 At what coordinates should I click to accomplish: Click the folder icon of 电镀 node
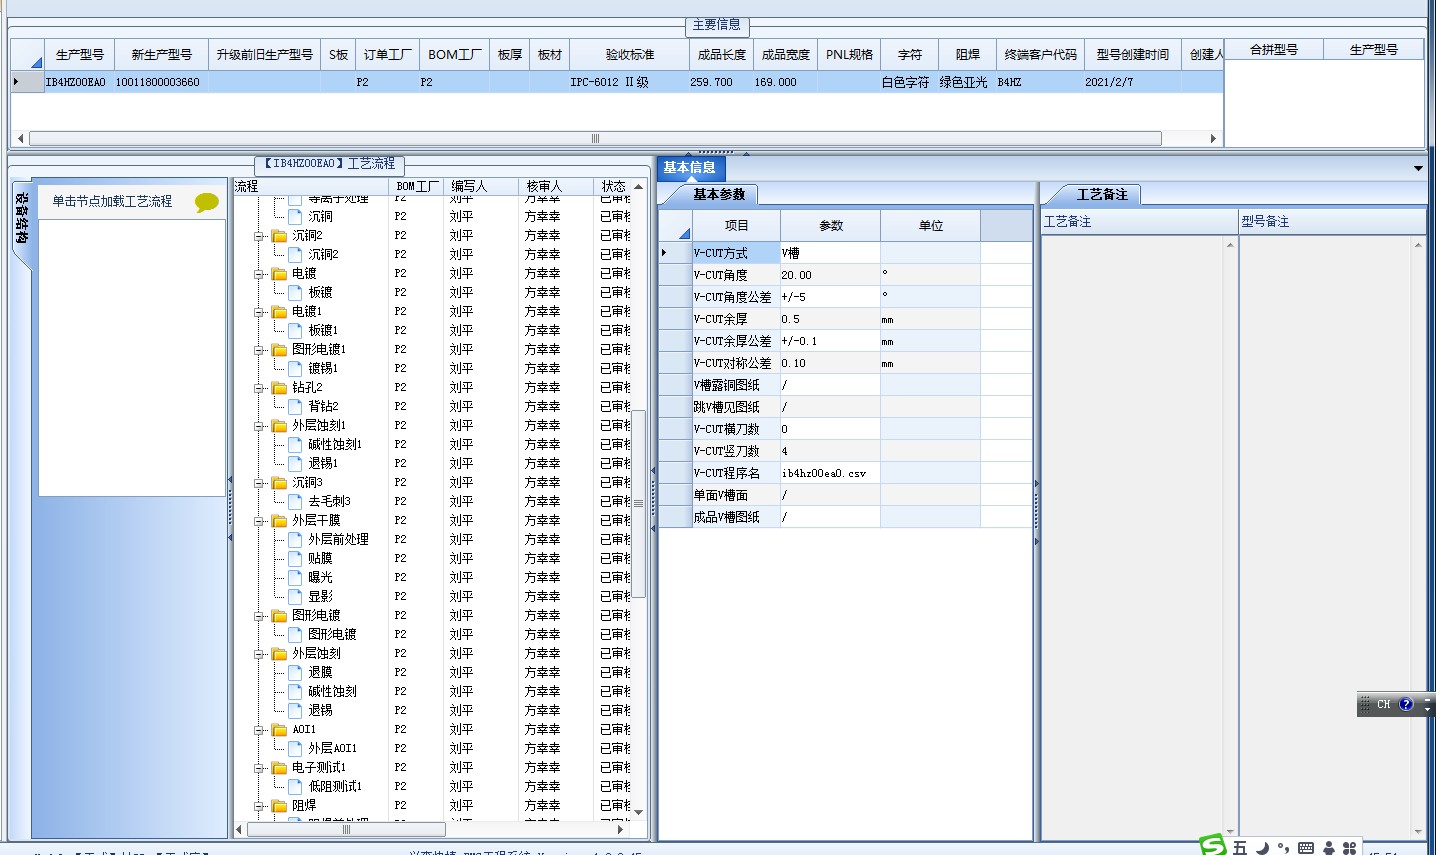[280, 273]
